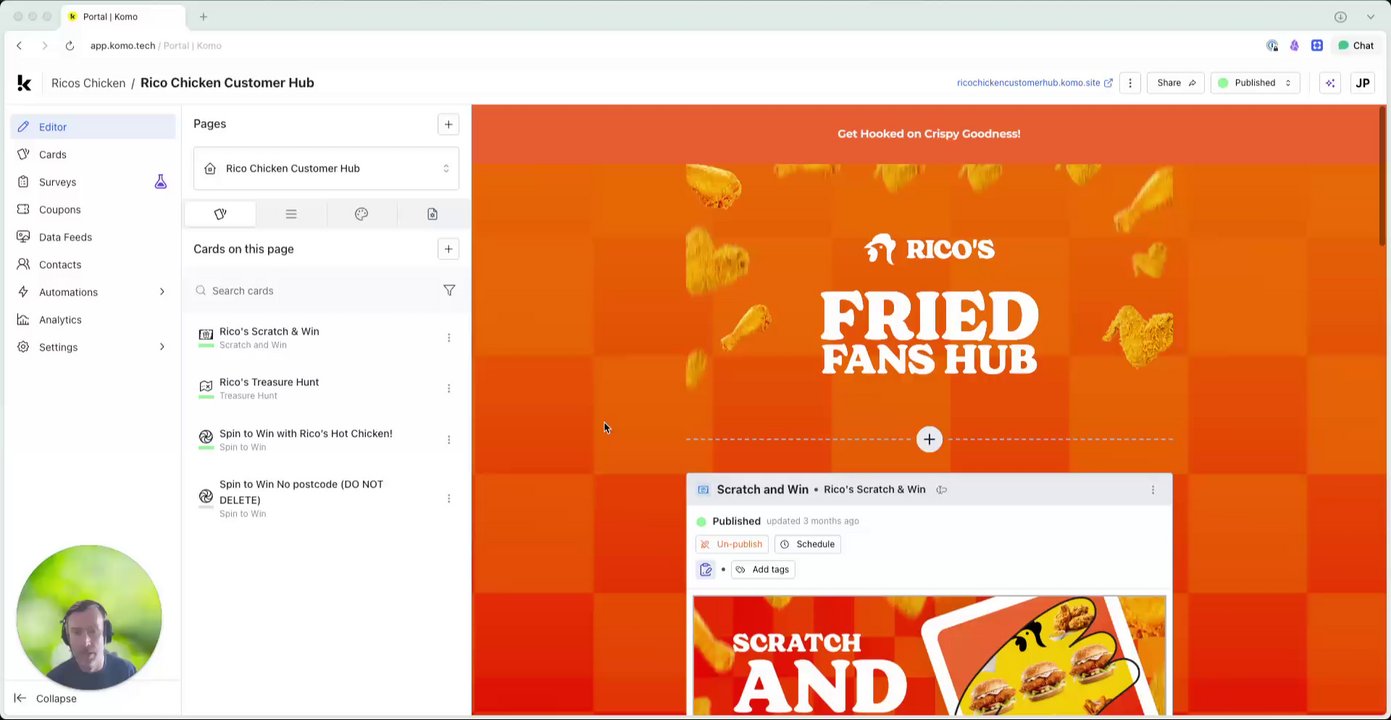Click the Scratch and Win card preview image
Viewport: 1391px width, 720px height.
[x=929, y=656]
